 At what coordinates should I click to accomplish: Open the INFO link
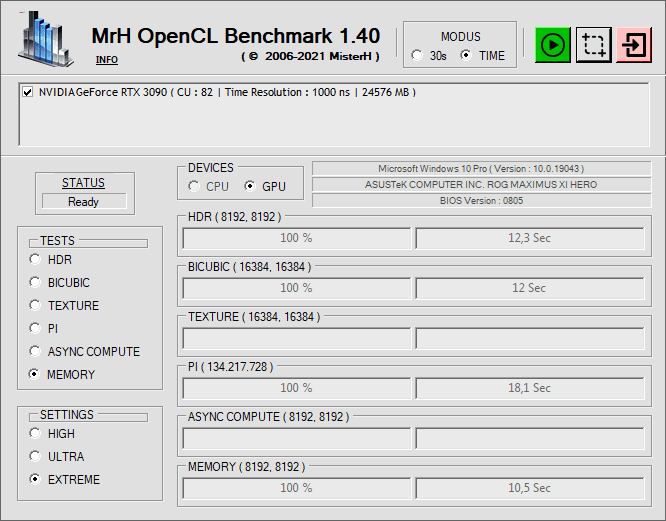[107, 60]
